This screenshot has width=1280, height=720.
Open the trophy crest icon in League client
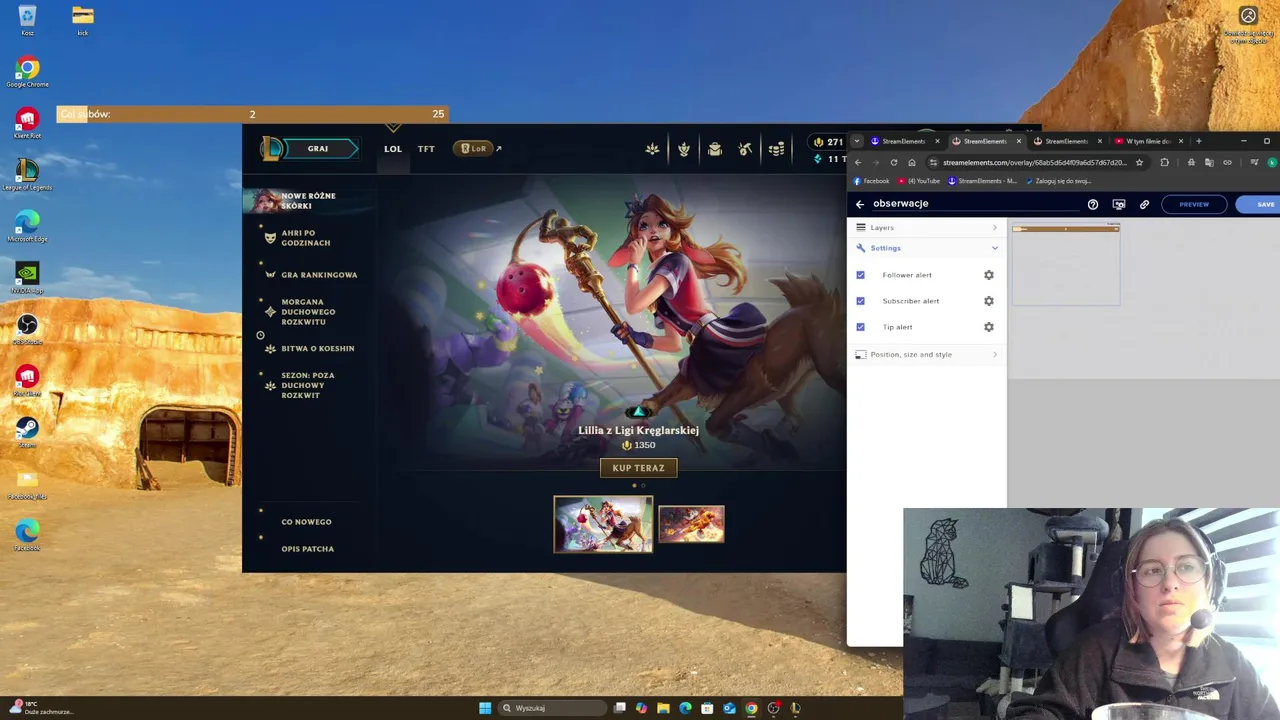tap(684, 149)
